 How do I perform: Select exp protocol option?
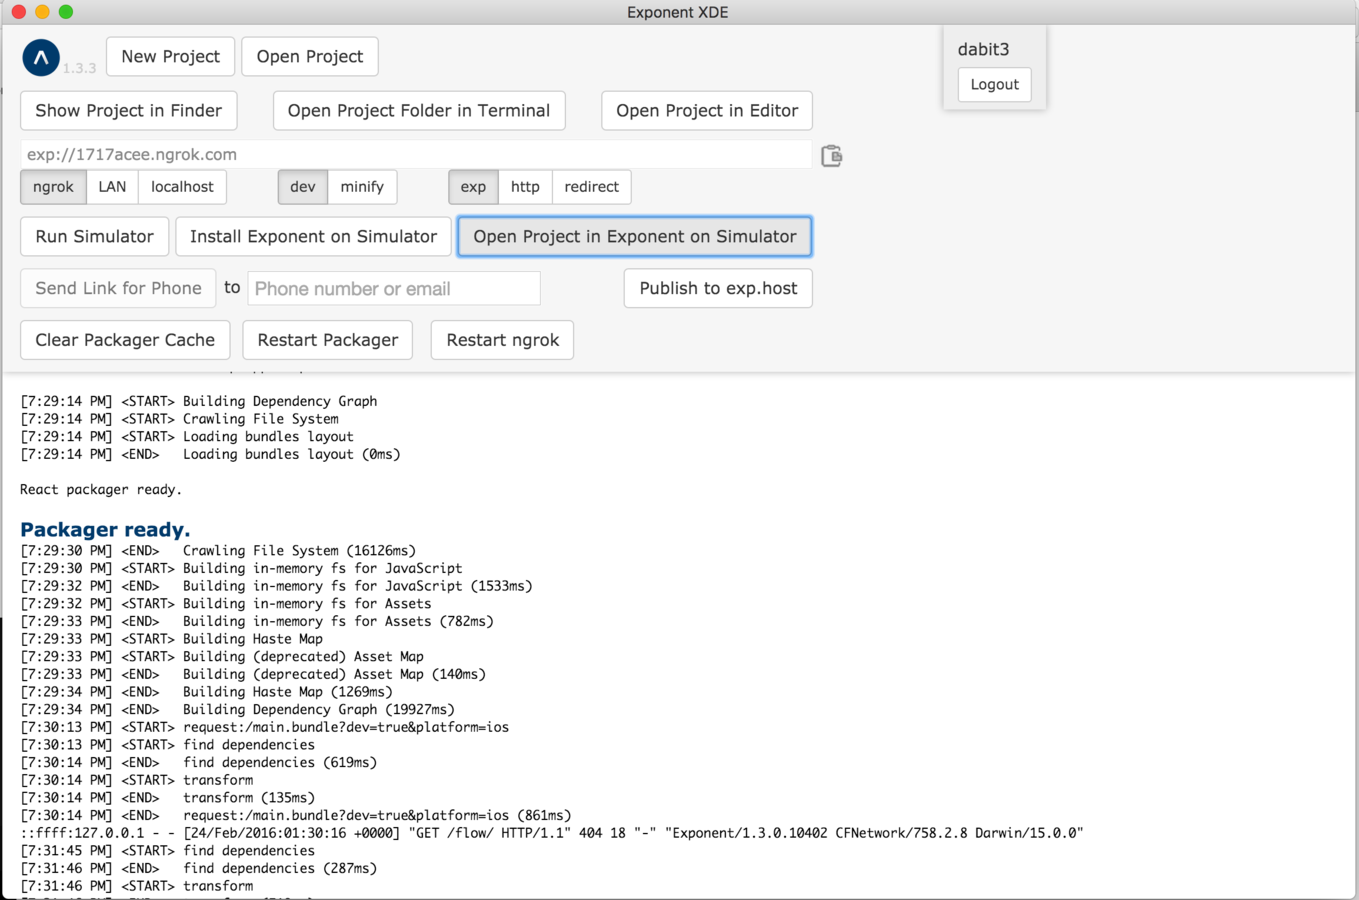[x=473, y=186]
